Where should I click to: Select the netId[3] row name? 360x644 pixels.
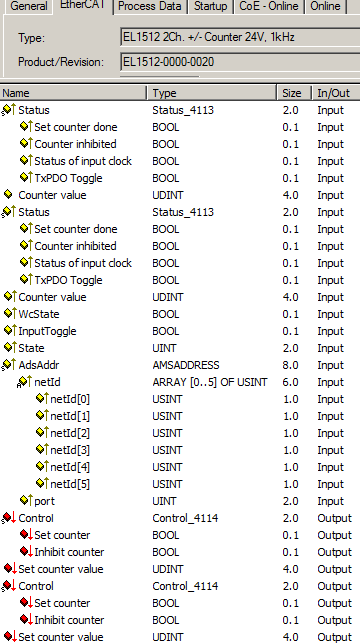[70, 451]
